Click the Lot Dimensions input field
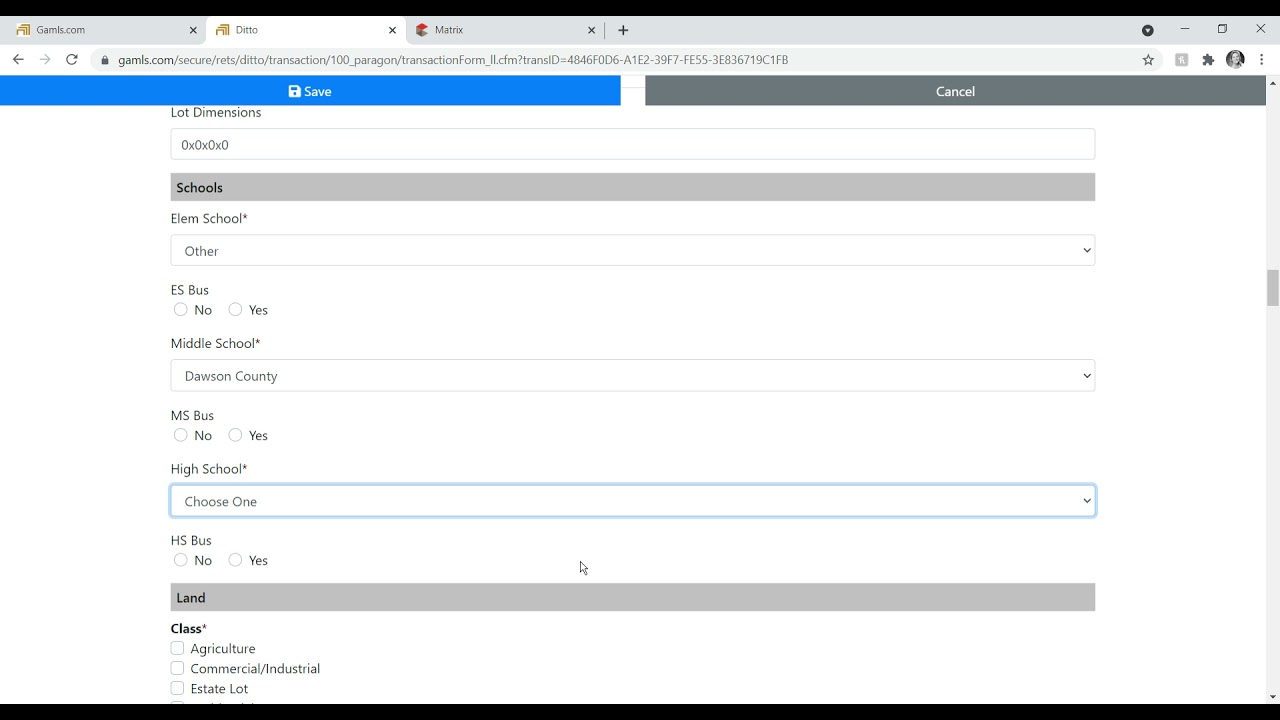Screen dimensions: 1280x720 point(633,144)
